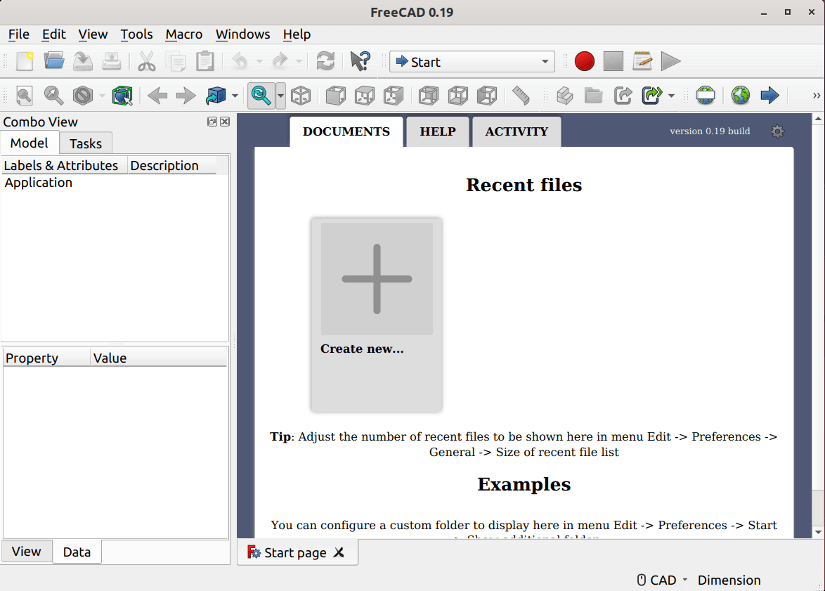Go forward with right navigation arrow
This screenshot has height=591, width=825.
(x=186, y=96)
